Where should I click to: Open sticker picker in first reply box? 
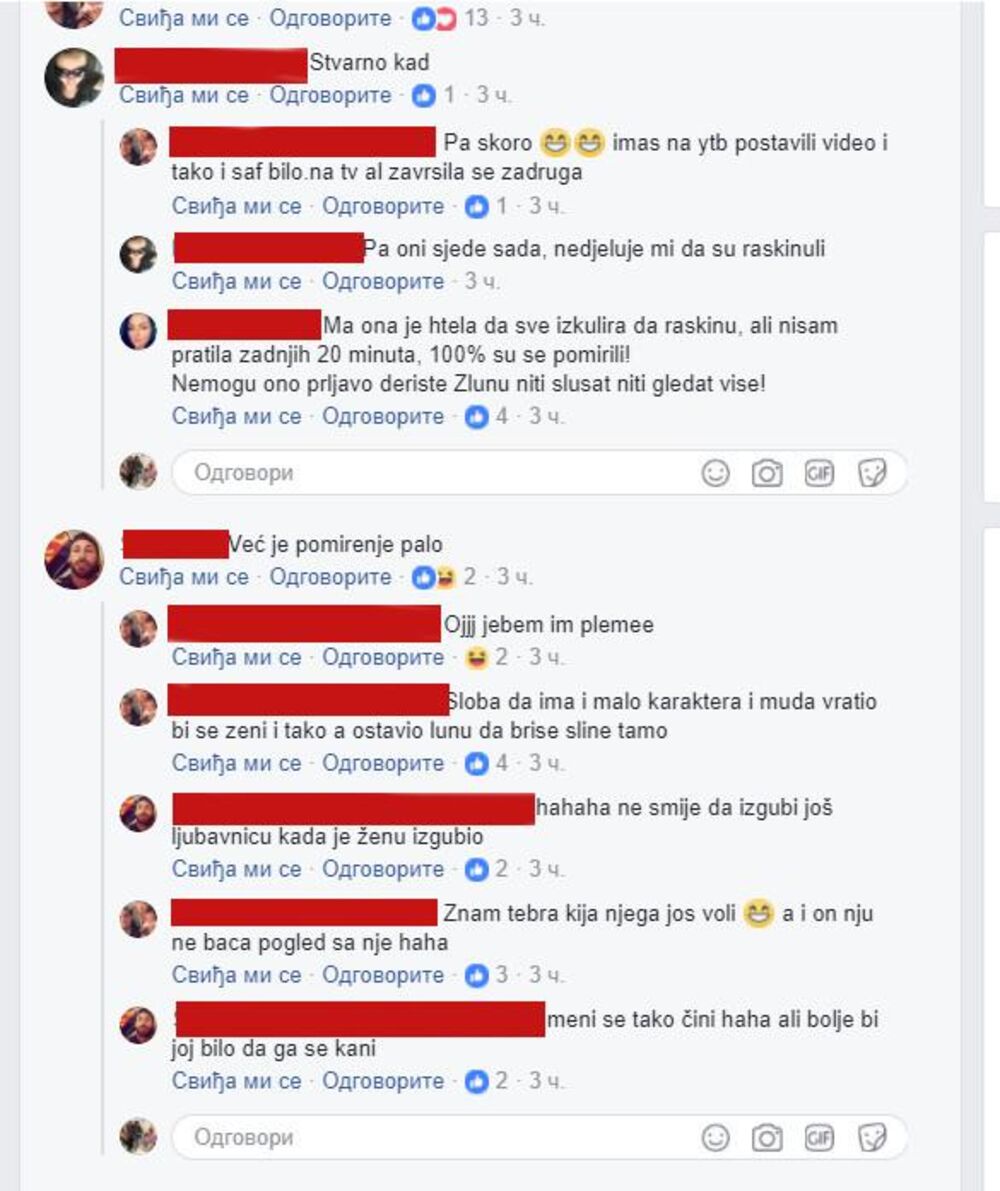point(872,473)
